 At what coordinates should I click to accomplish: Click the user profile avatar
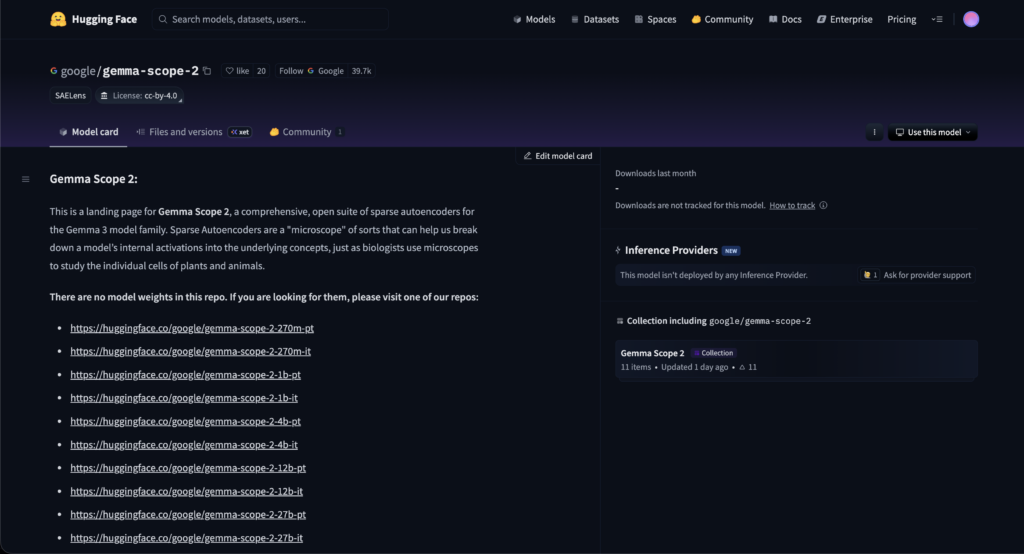tap(970, 19)
